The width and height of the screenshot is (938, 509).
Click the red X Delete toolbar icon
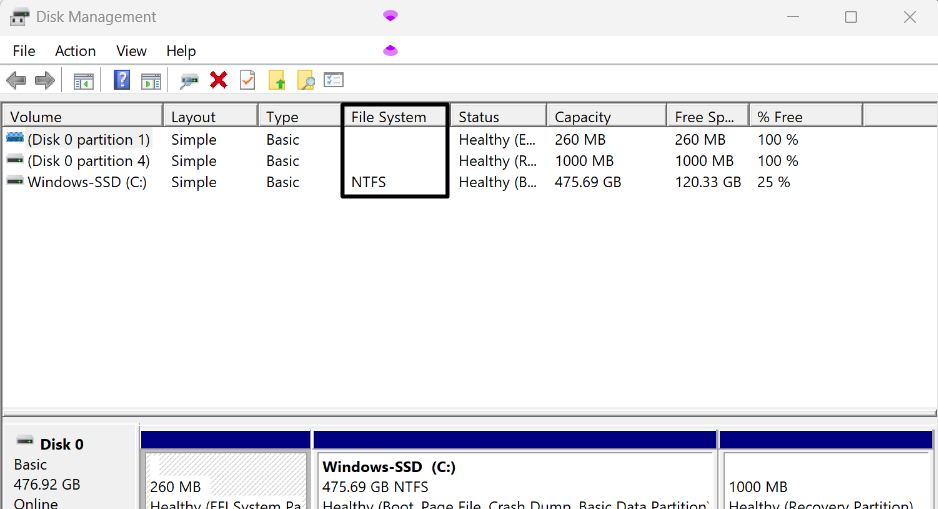tap(218, 81)
